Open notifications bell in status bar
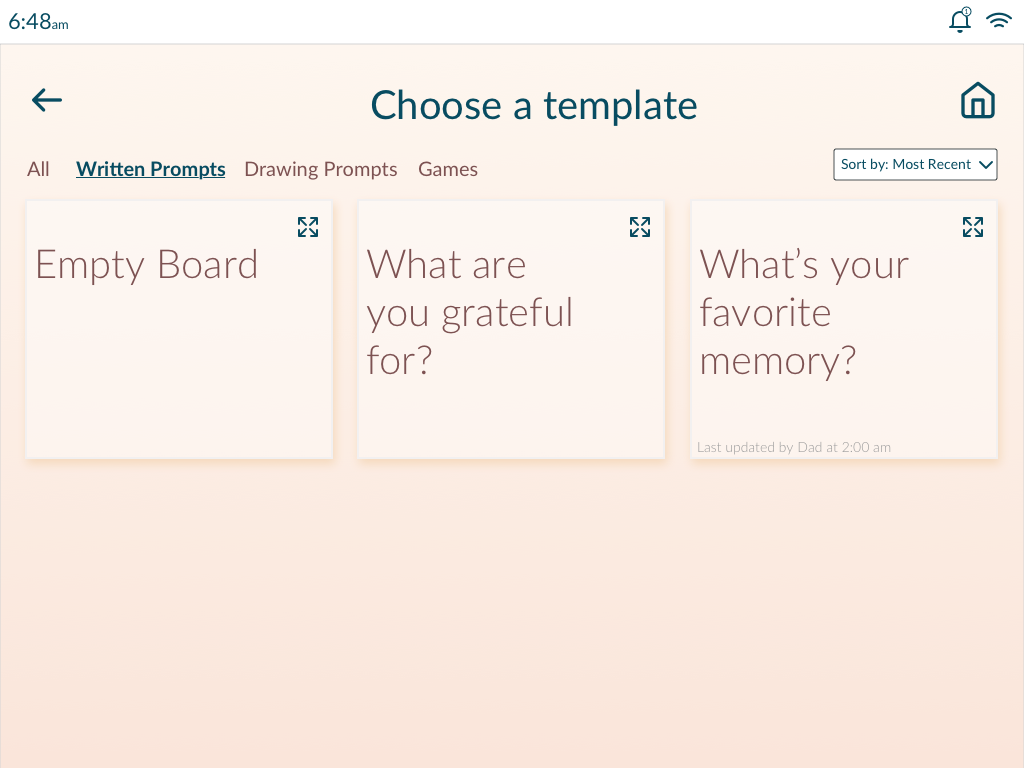Screen dimensions: 1024x768 click(960, 20)
